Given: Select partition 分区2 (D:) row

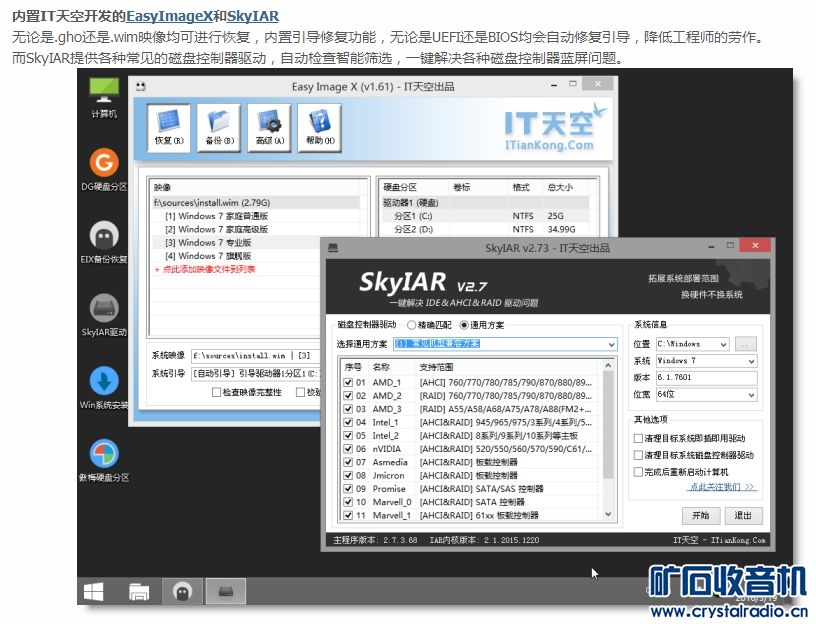Looking at the screenshot, I should pyautogui.click(x=485, y=229).
